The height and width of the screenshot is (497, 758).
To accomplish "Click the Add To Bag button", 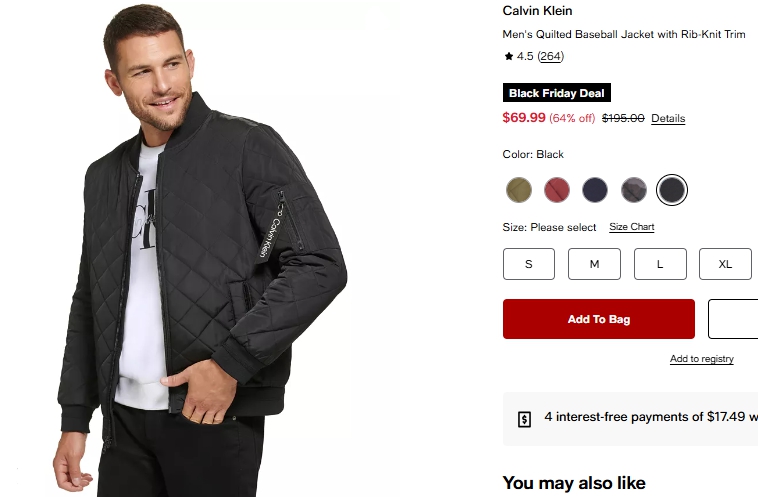I will coord(598,319).
